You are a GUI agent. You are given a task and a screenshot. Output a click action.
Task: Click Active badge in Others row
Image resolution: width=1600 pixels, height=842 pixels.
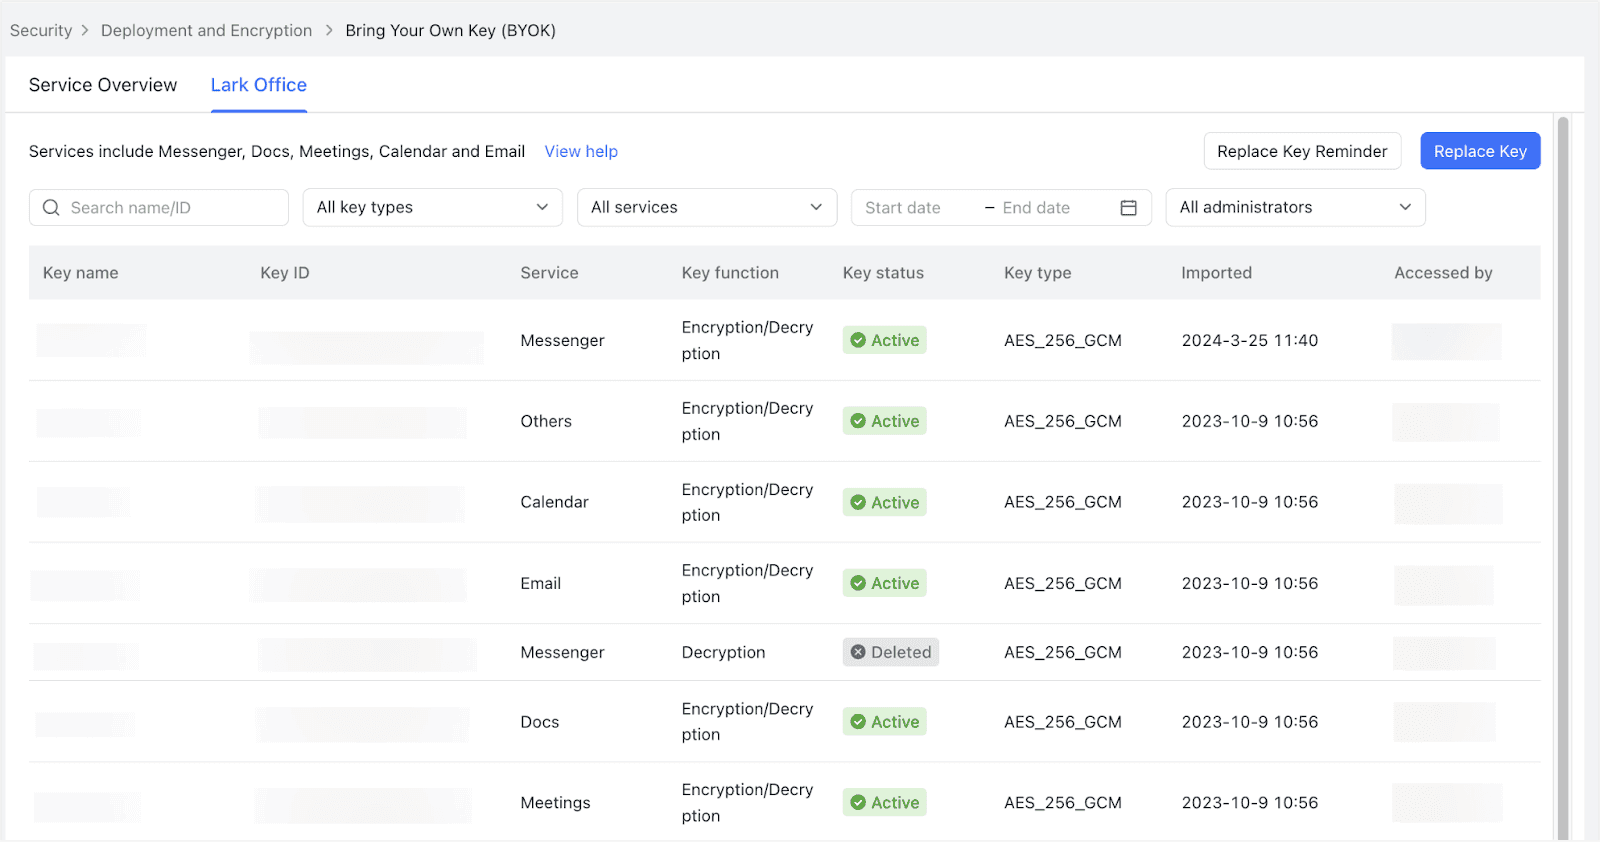click(884, 421)
